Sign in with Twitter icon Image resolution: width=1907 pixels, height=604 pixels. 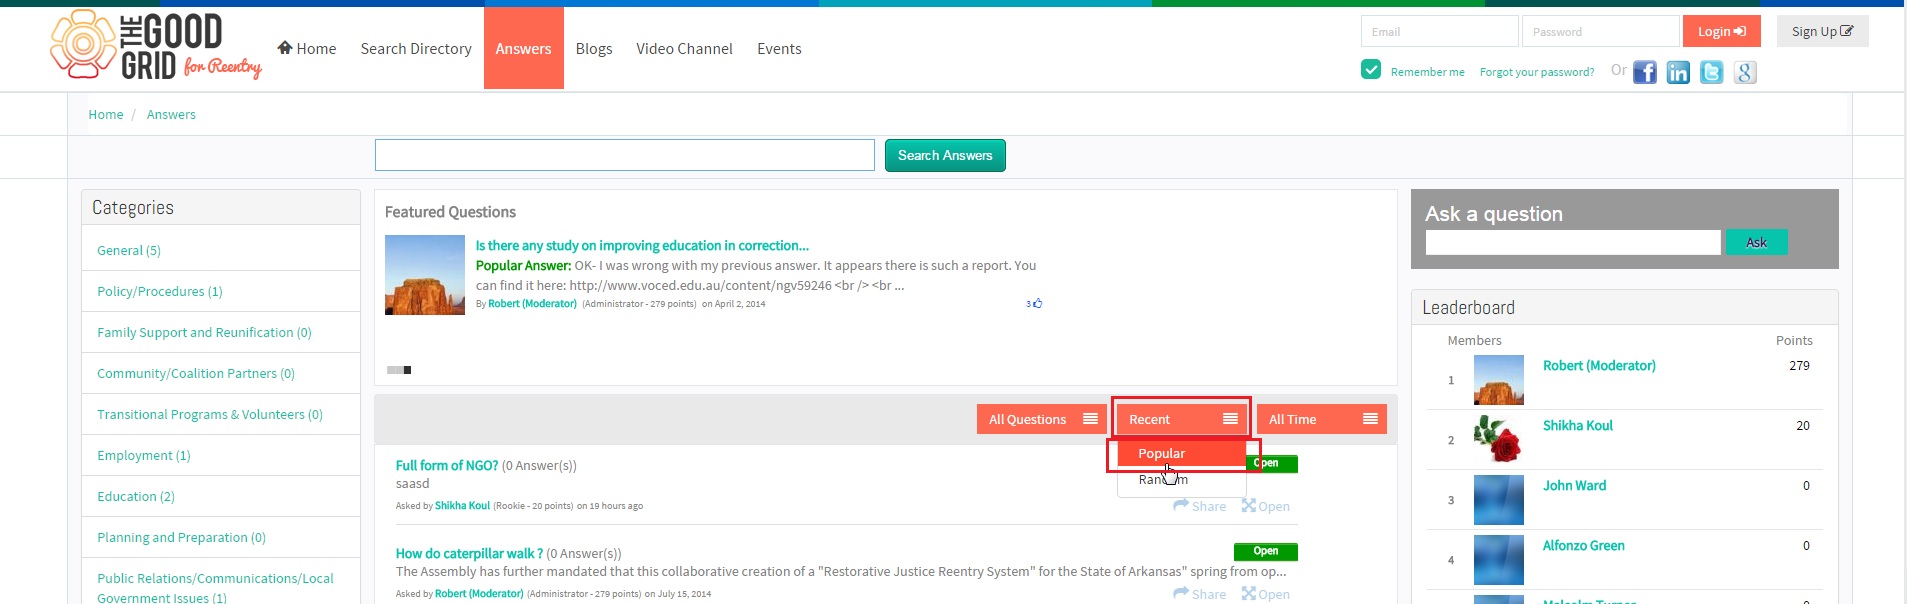pyautogui.click(x=1712, y=72)
